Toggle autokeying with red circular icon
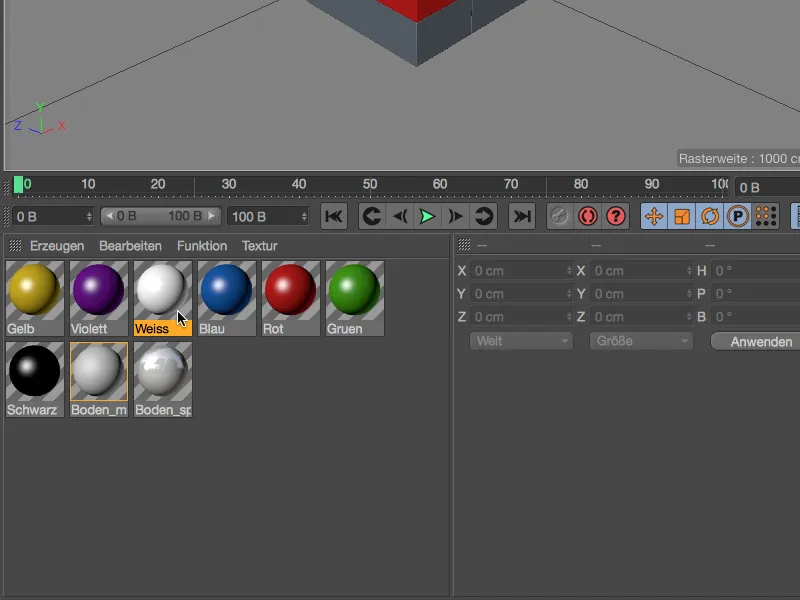Screen dimensions: 800x600 pos(588,216)
